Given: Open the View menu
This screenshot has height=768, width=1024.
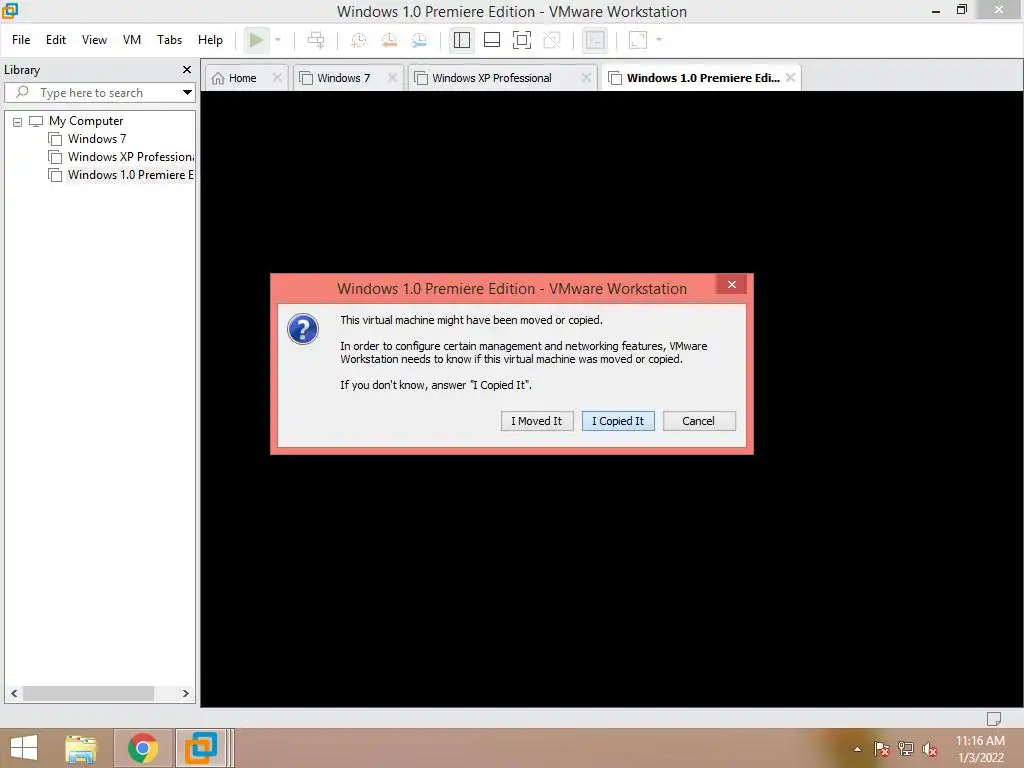Looking at the screenshot, I should pos(94,40).
